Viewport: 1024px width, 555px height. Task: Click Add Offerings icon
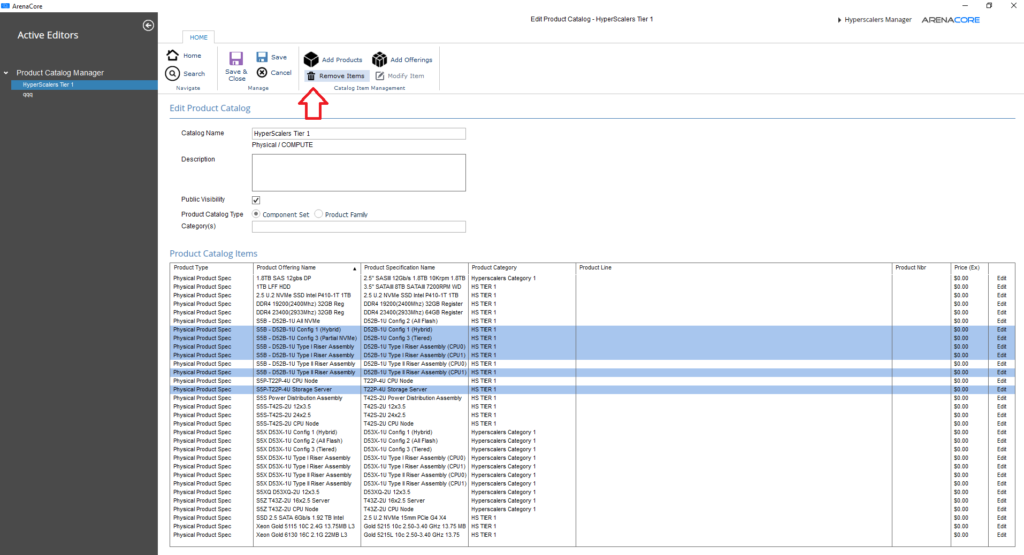click(x=379, y=59)
